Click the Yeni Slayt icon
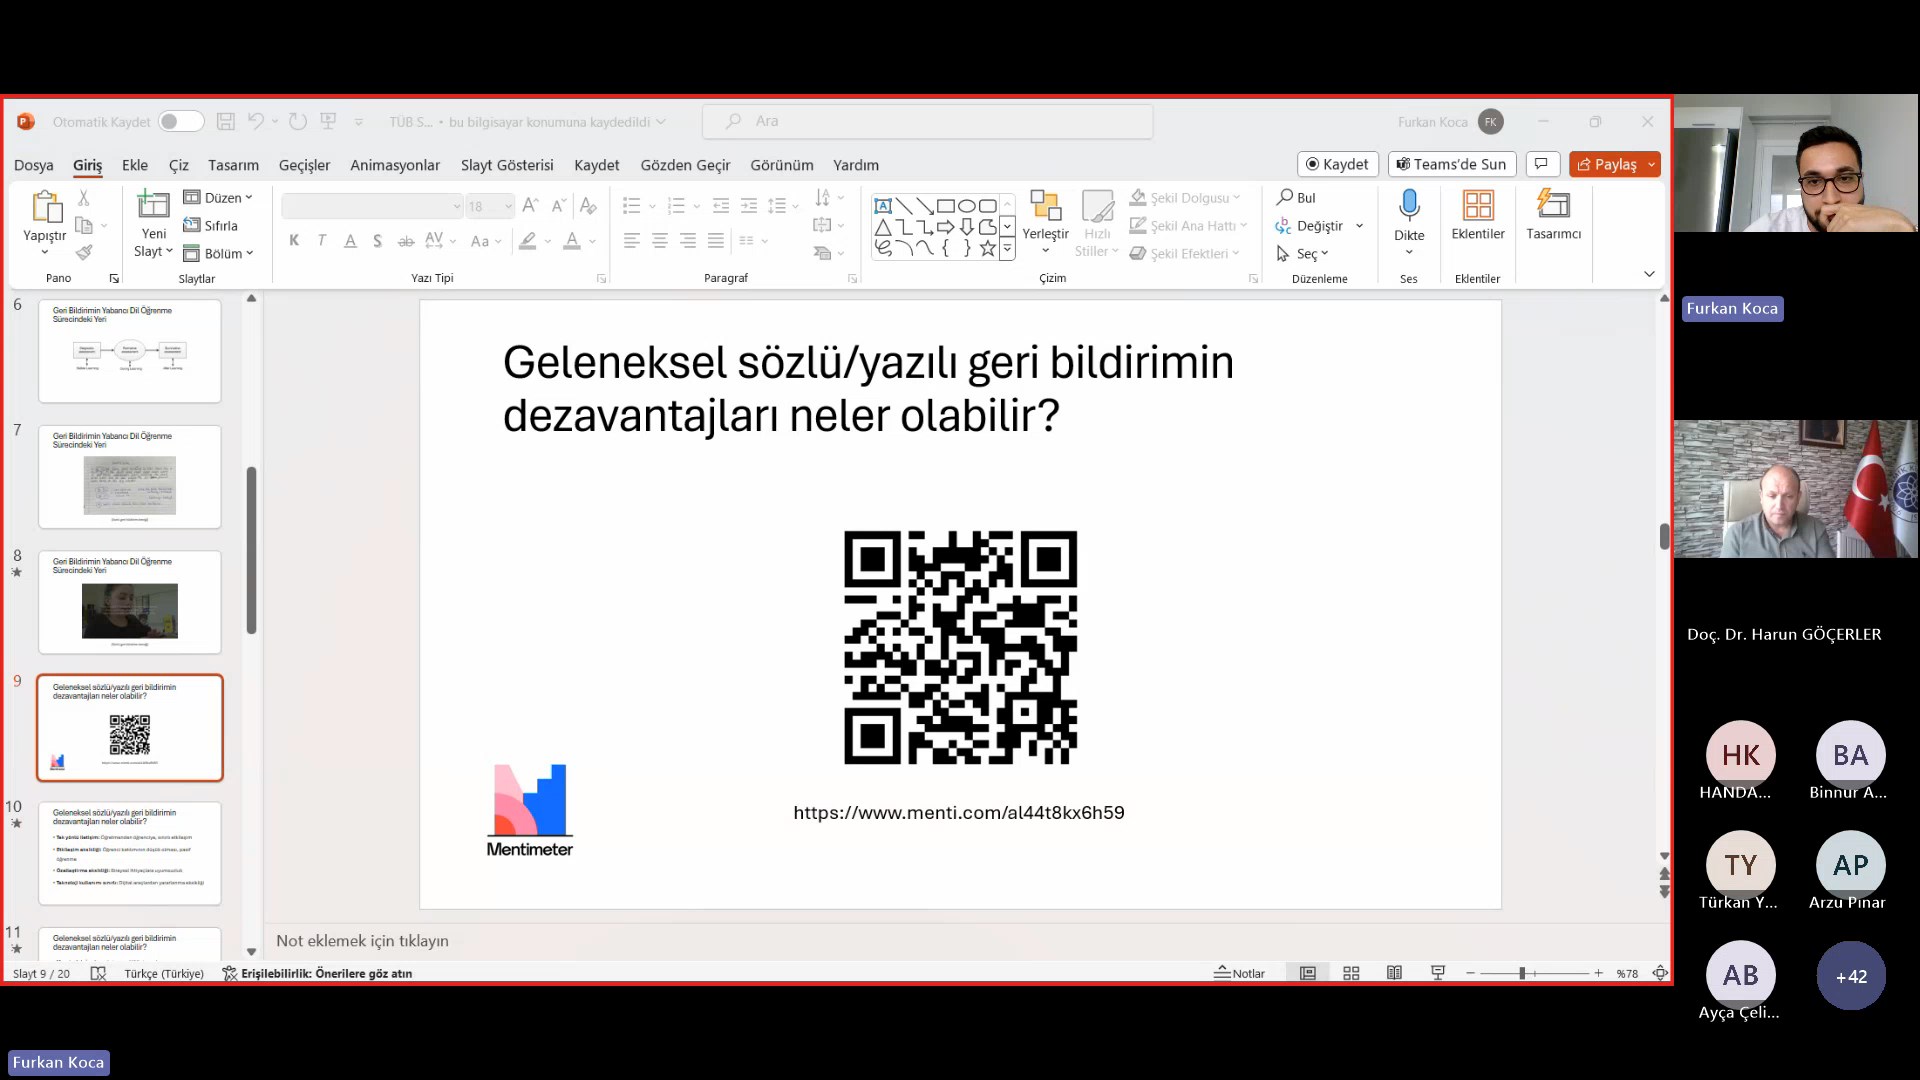1920x1080 pixels. (153, 206)
